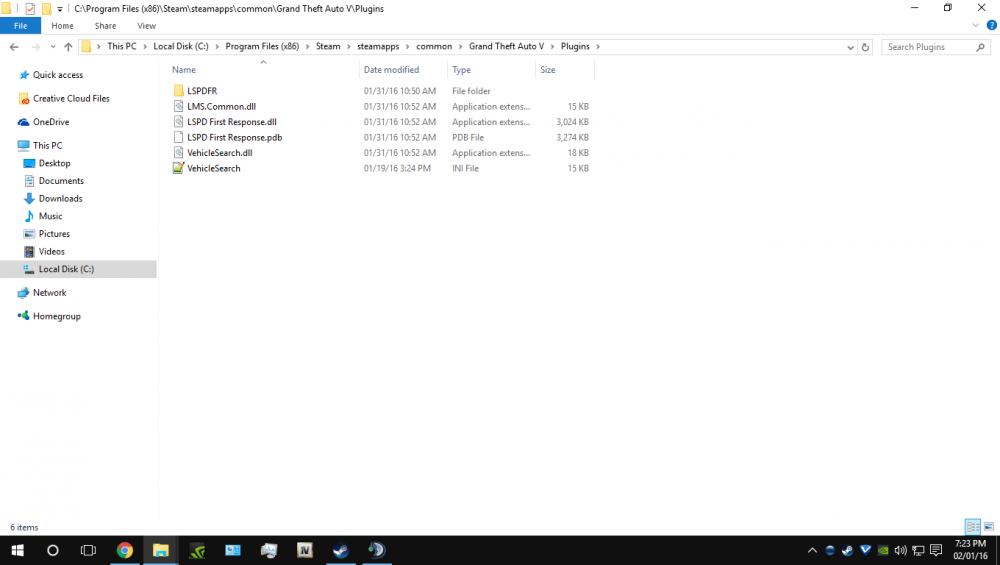Screen dimensions: 1000x565
Task: Navigate to steamapps breadcrumb
Action: click(378, 47)
